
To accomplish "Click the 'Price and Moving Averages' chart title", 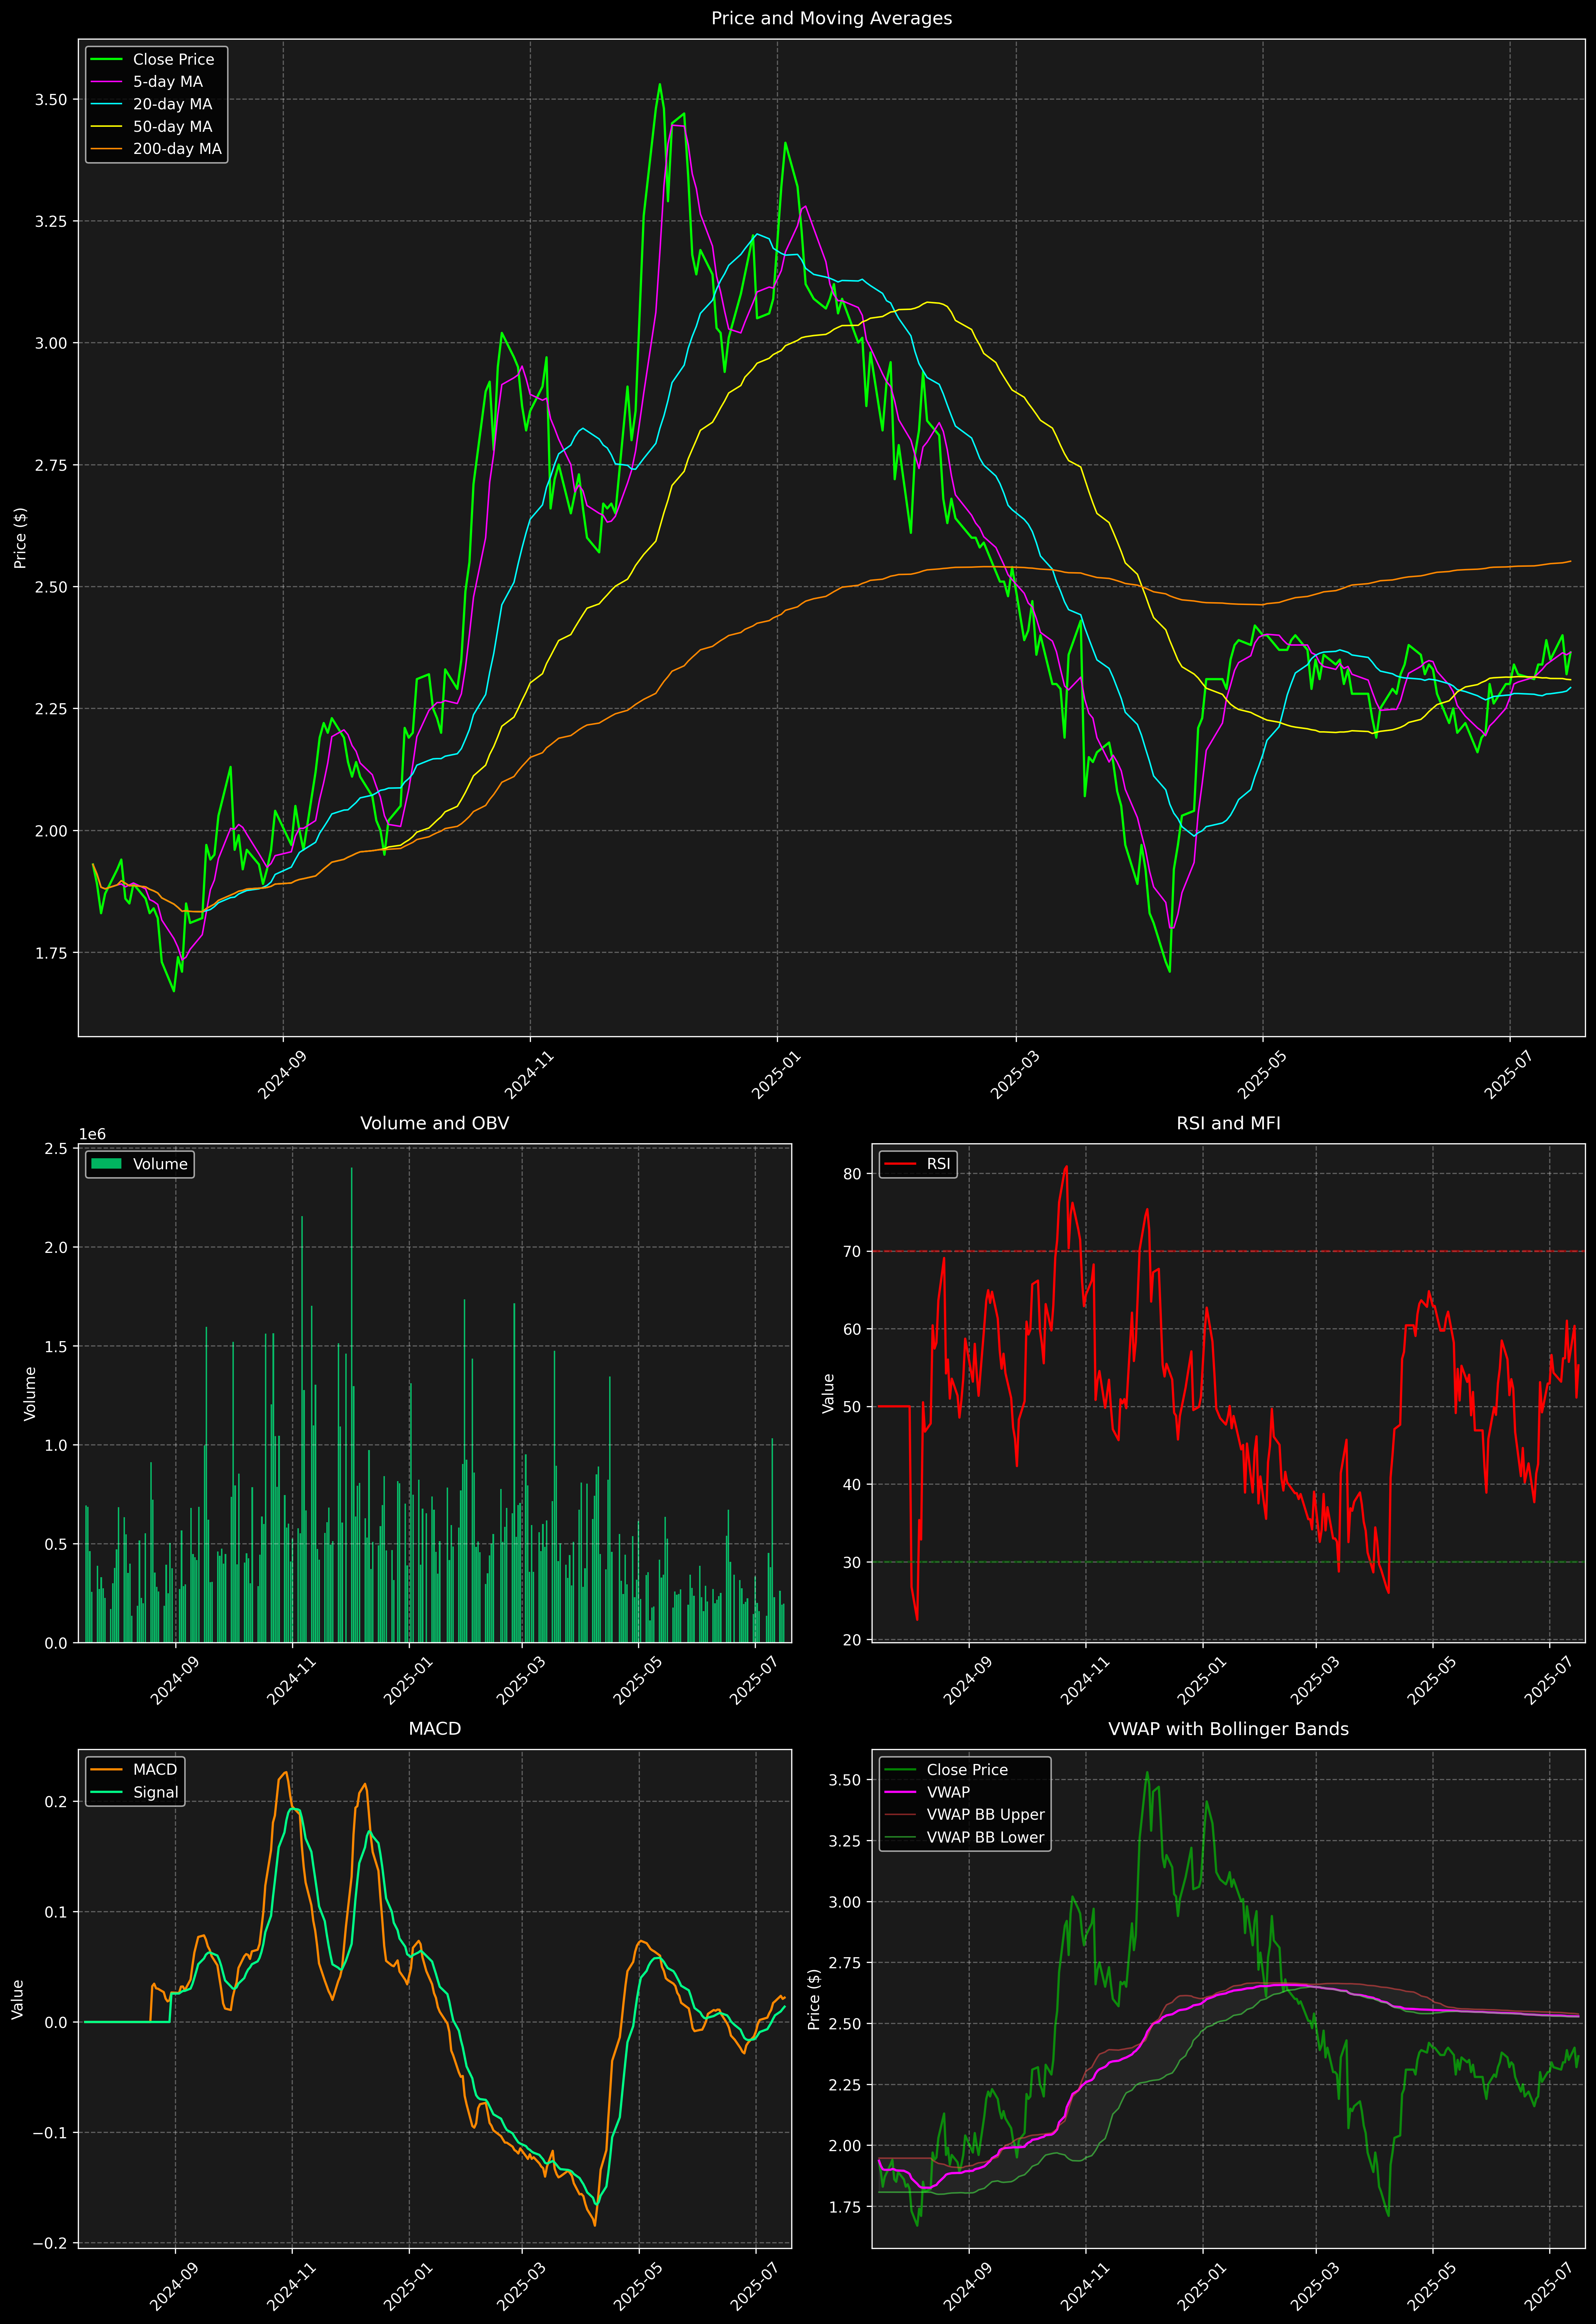I will 831,18.
